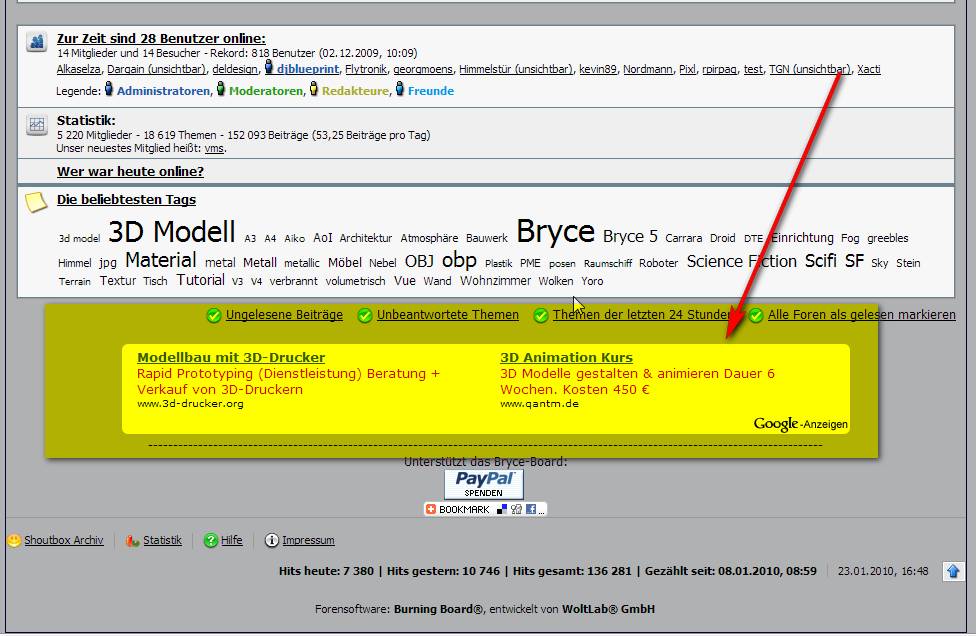Click the green check beside Alle Foren als gelesen markieren
Viewport: 976px width, 636px height.
[756, 316]
